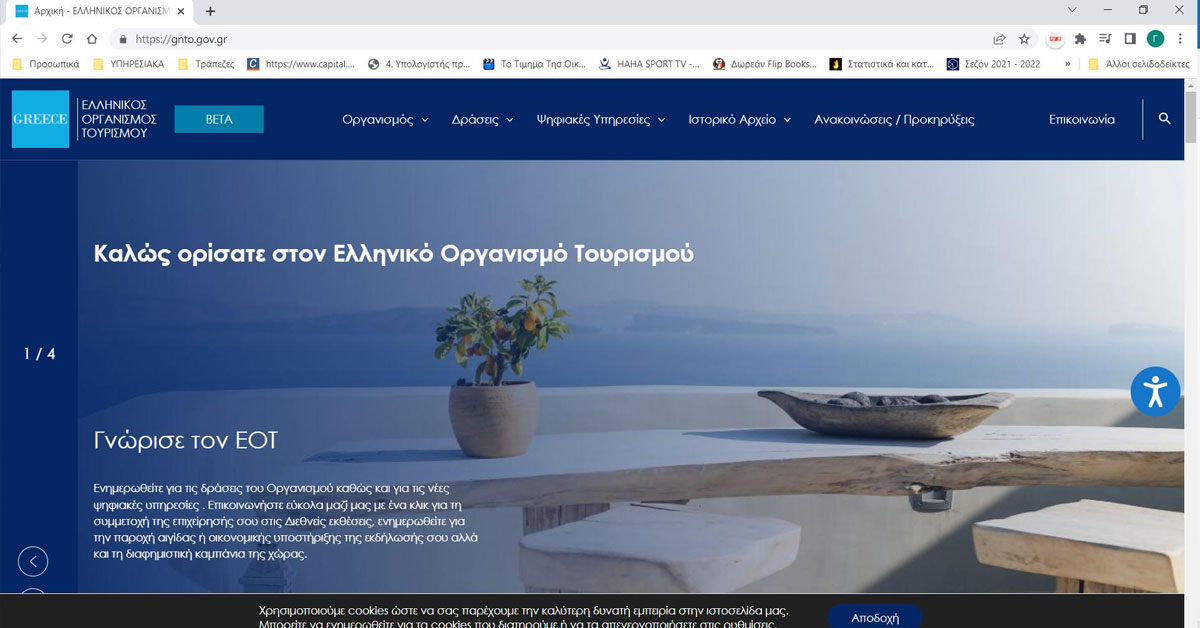Go to previous slide with circular arrow
Image resolution: width=1200 pixels, height=628 pixels.
(x=33, y=562)
